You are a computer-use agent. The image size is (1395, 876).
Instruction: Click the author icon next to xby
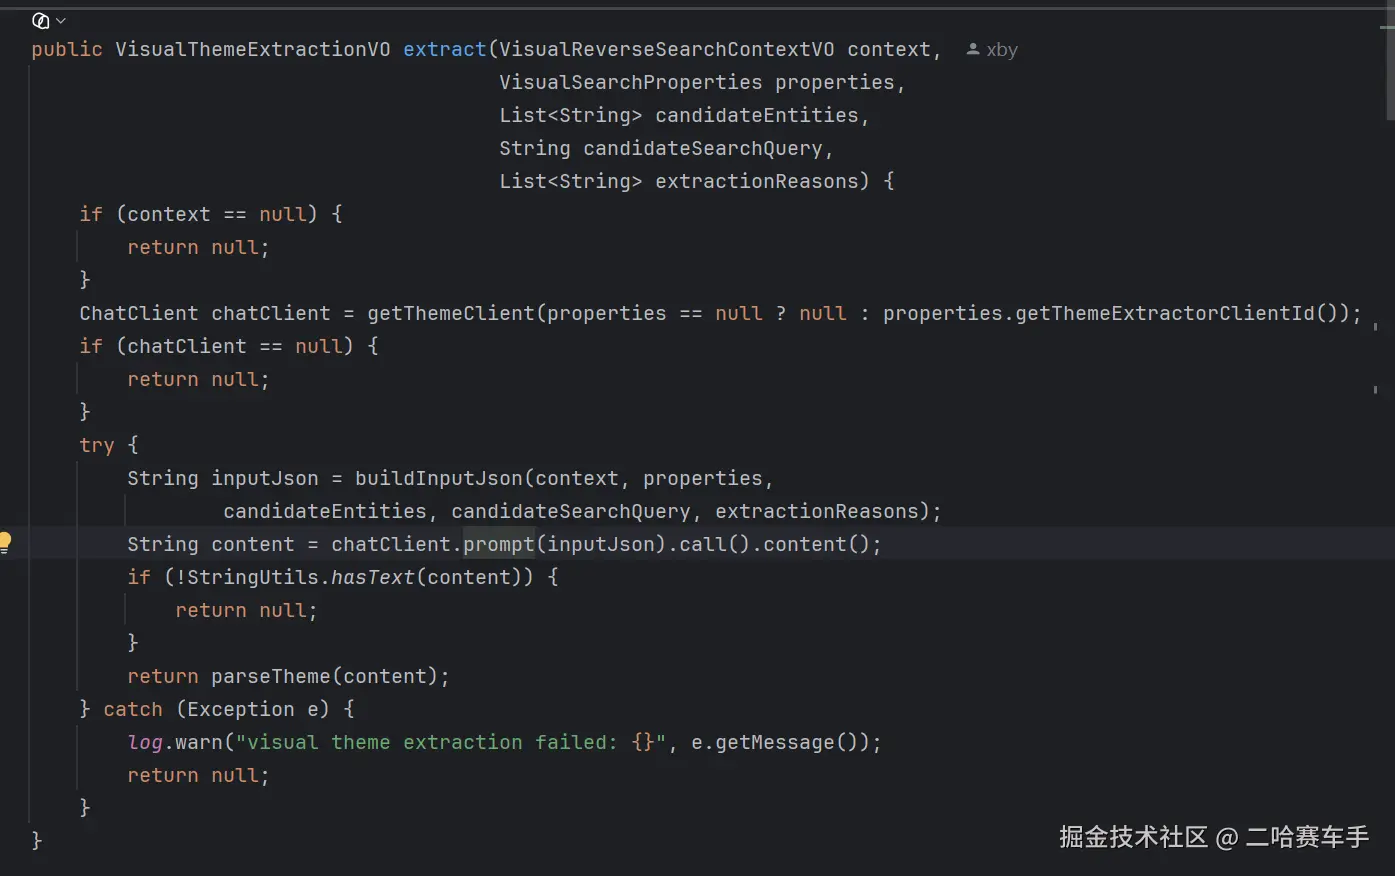coord(973,49)
